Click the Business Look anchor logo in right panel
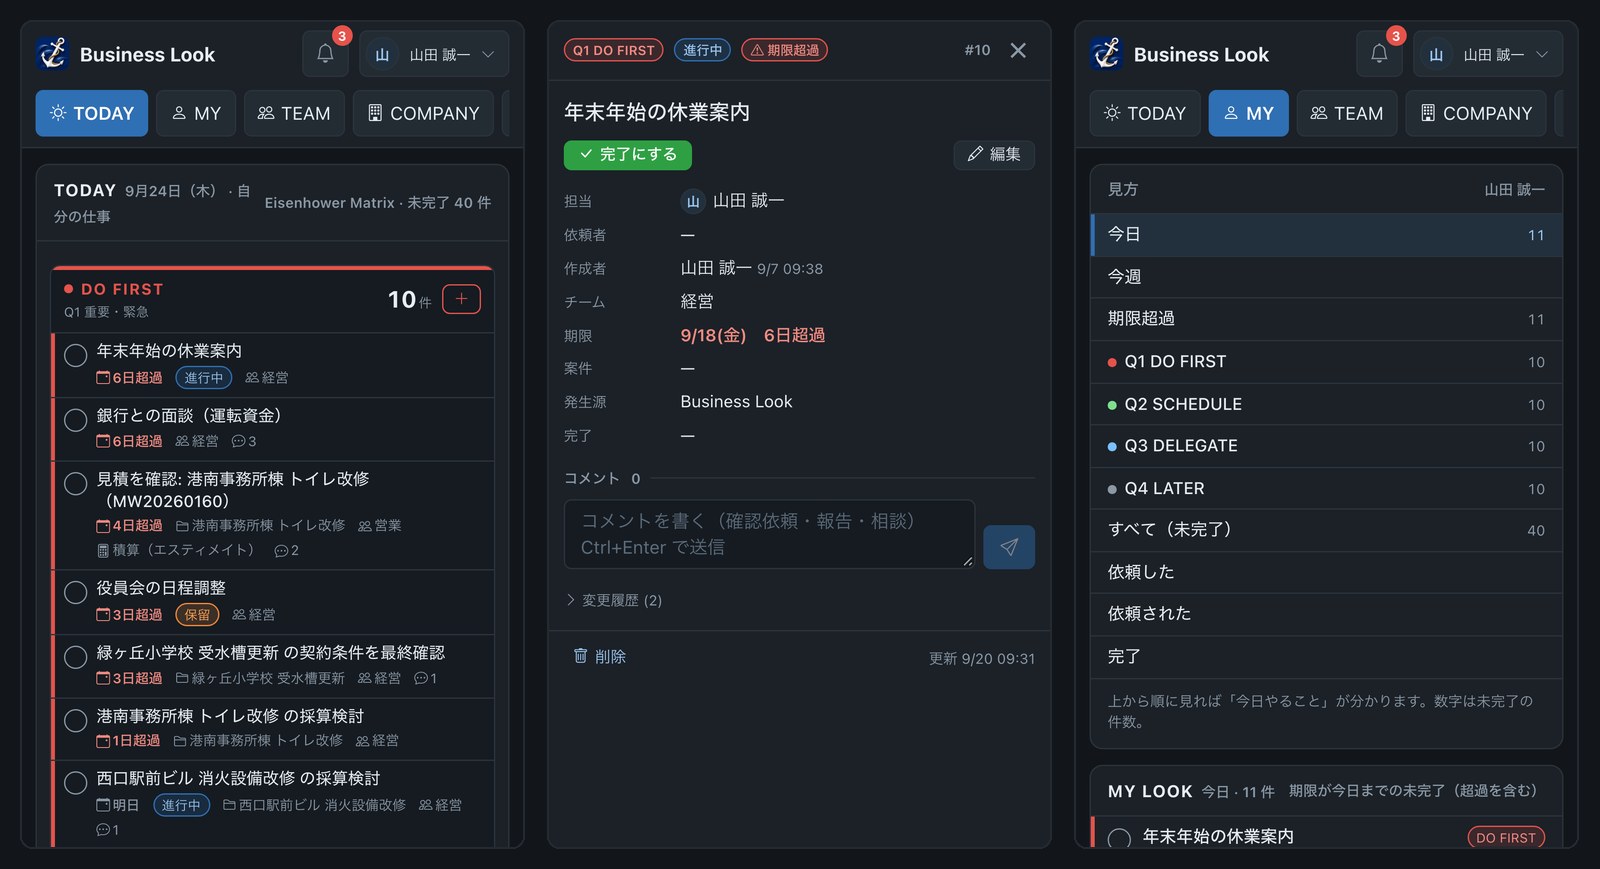The height and width of the screenshot is (869, 1600). [1106, 54]
